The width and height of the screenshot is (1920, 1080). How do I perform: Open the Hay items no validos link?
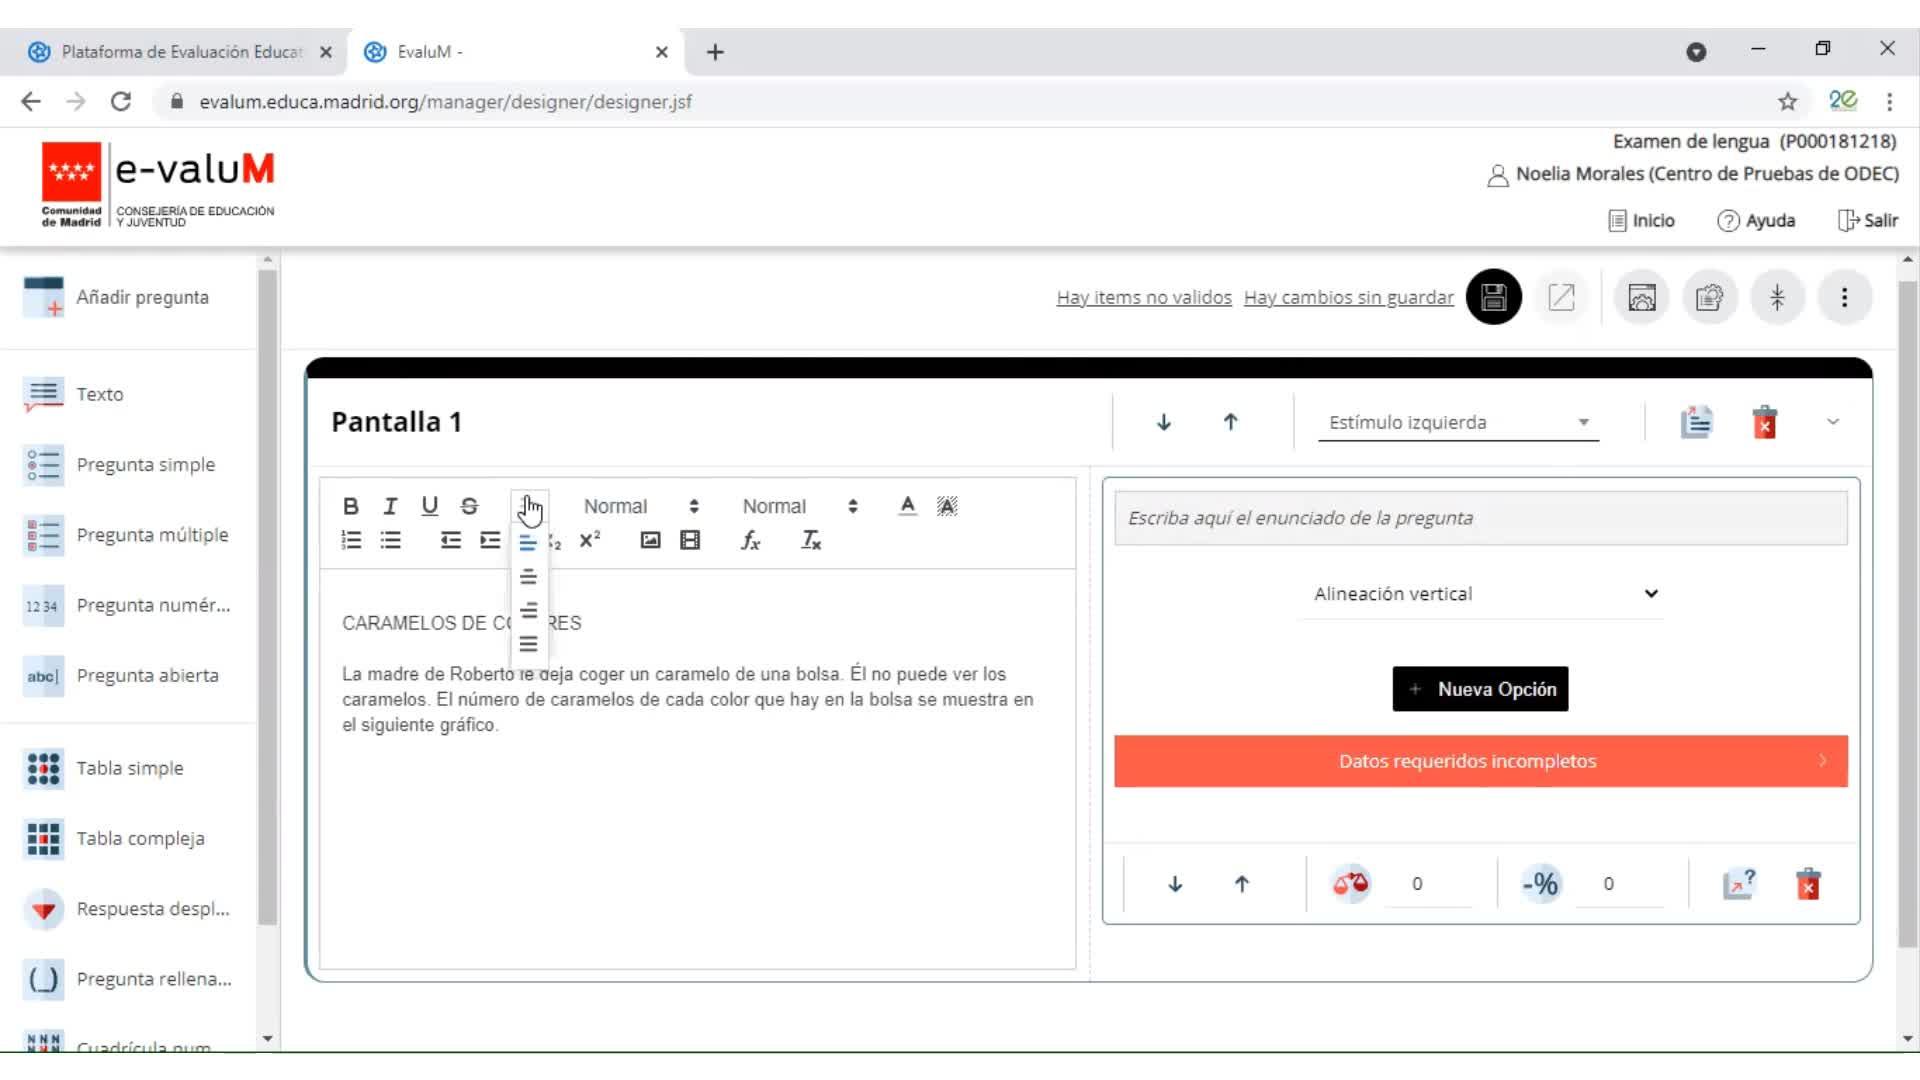(x=1143, y=297)
